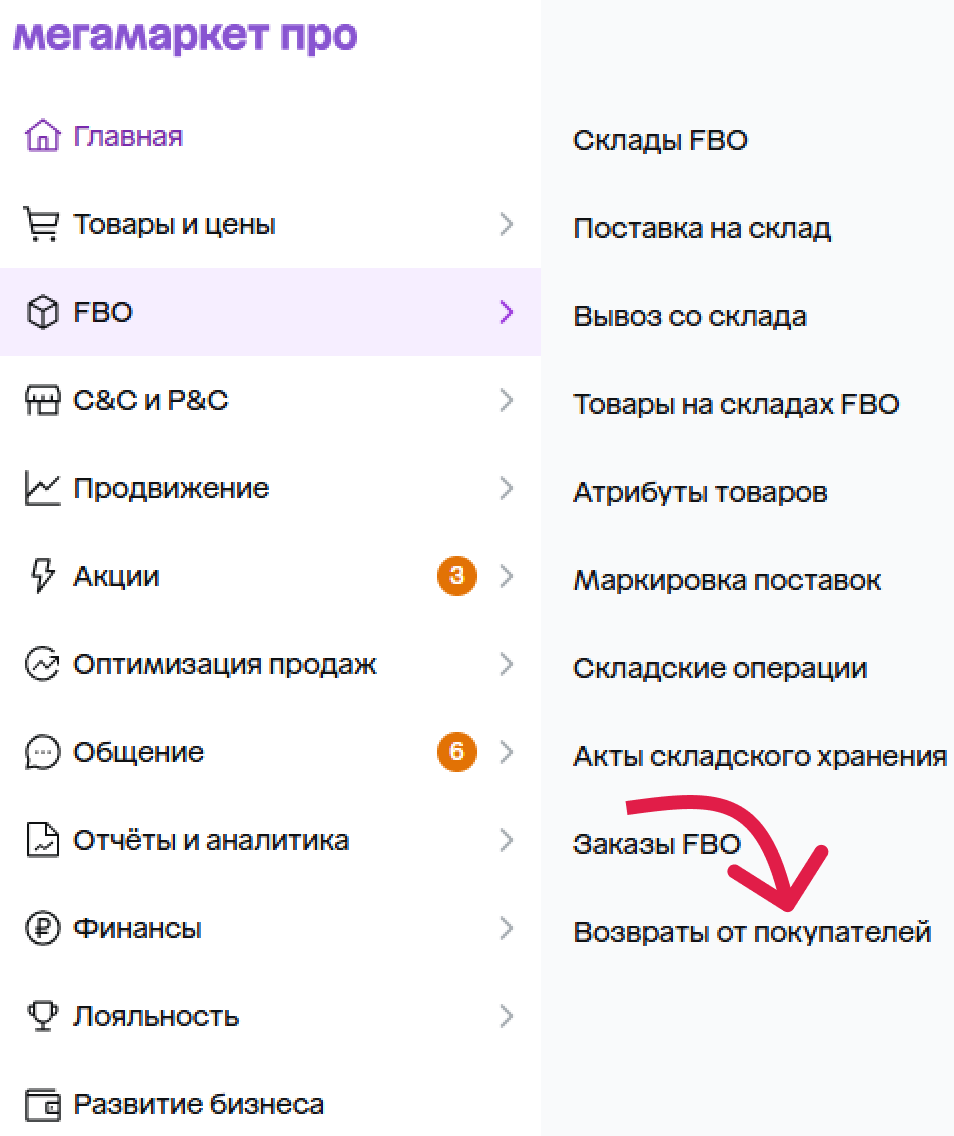Click the chart icon for Продвижение
Viewport: 954px width, 1136px height.
[42, 488]
